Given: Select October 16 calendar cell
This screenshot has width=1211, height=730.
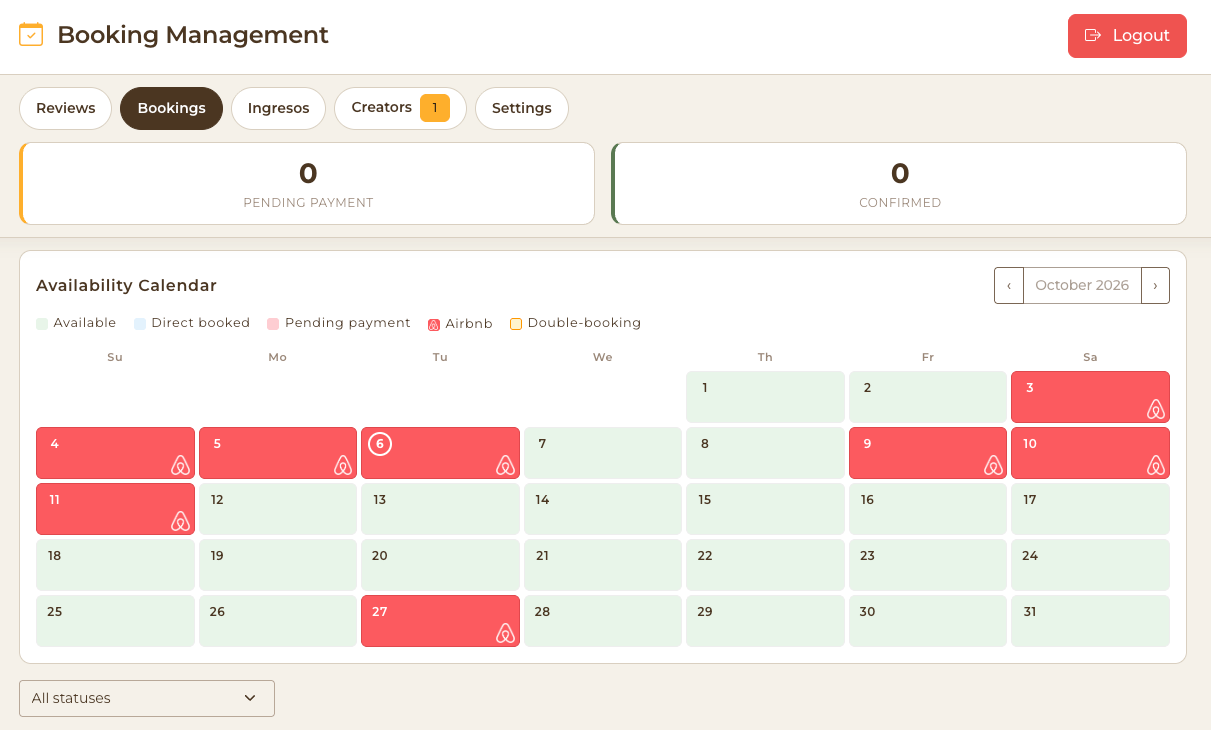Looking at the screenshot, I should point(928,509).
